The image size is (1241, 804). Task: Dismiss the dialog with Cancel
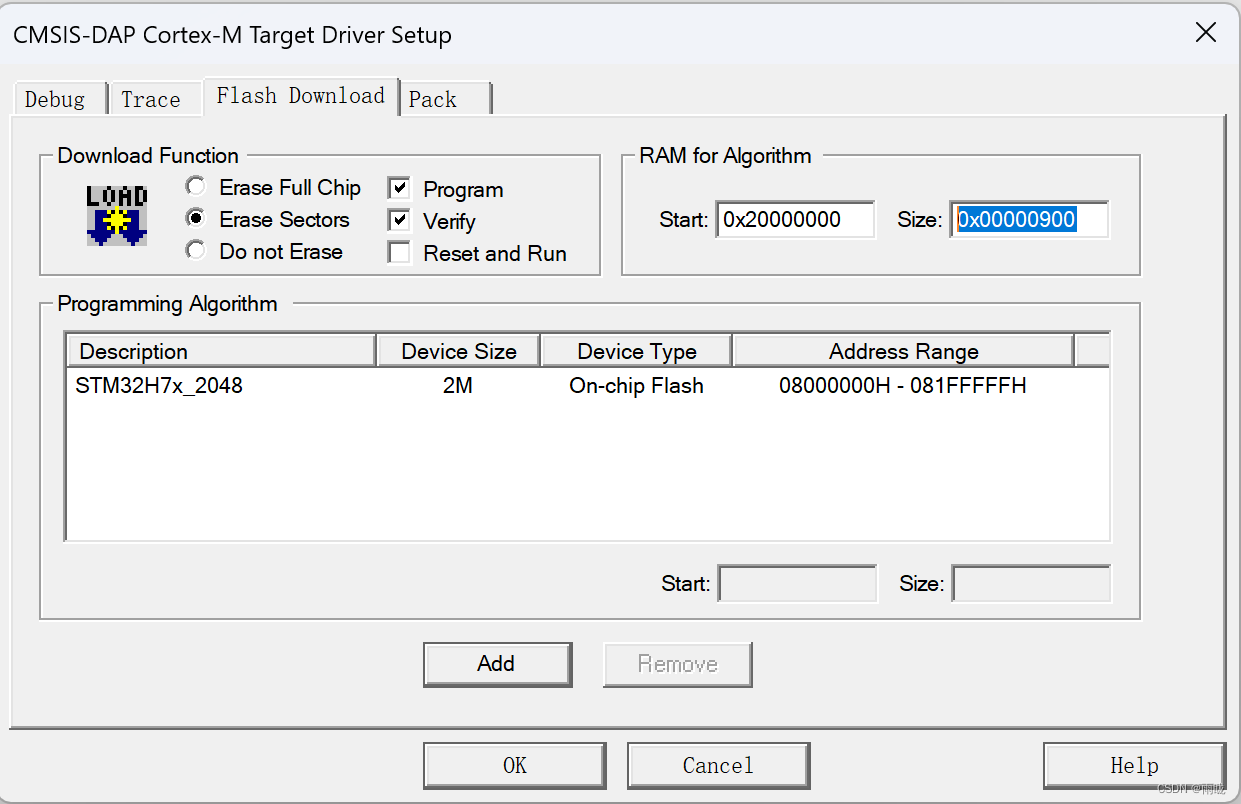[x=717, y=765]
